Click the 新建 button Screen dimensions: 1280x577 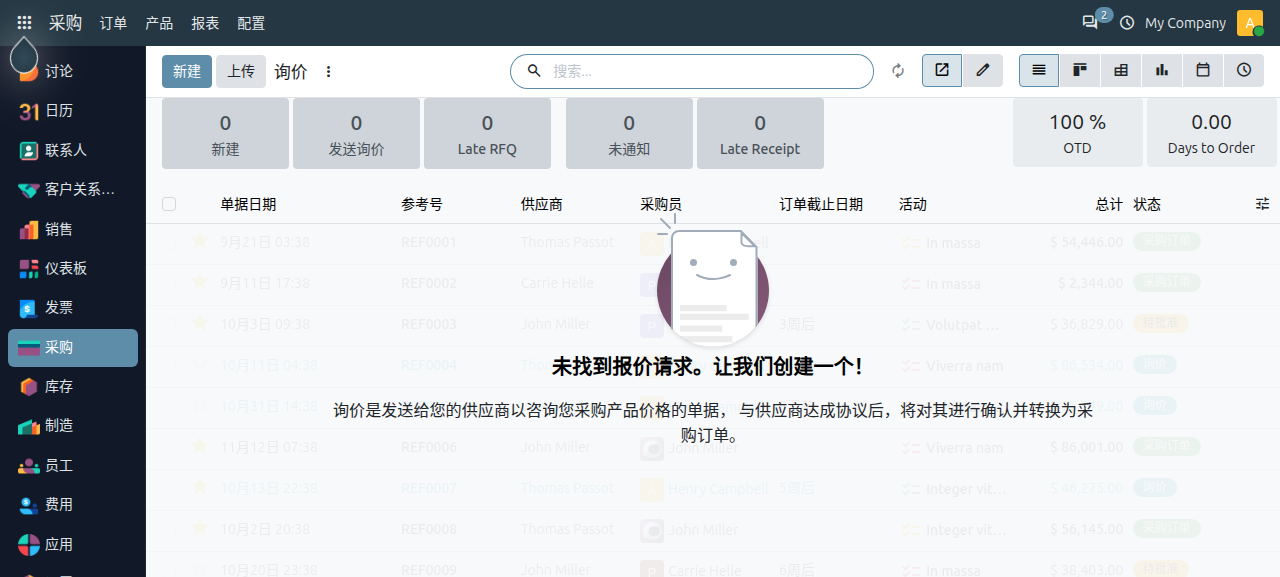click(187, 71)
